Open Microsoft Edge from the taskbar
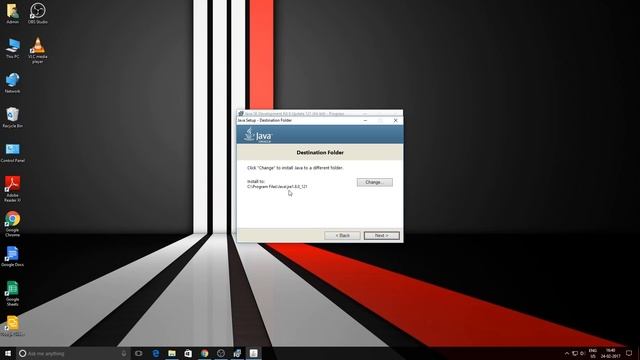 pos(156,353)
